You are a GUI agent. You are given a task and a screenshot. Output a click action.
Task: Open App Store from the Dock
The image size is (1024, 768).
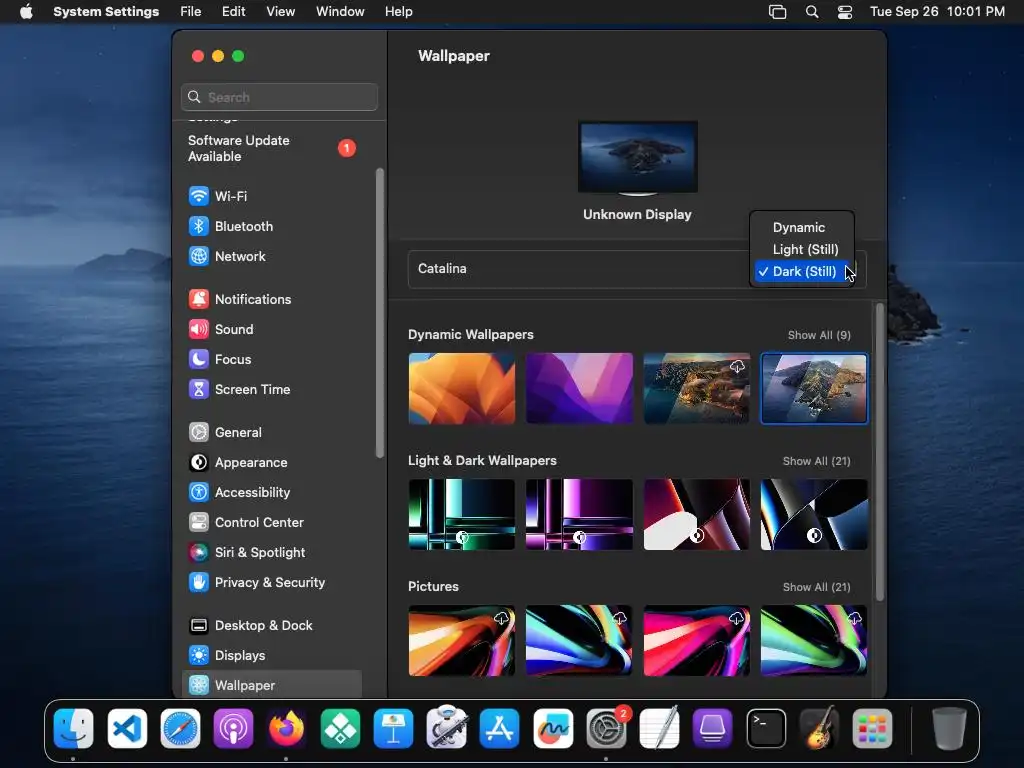point(500,728)
